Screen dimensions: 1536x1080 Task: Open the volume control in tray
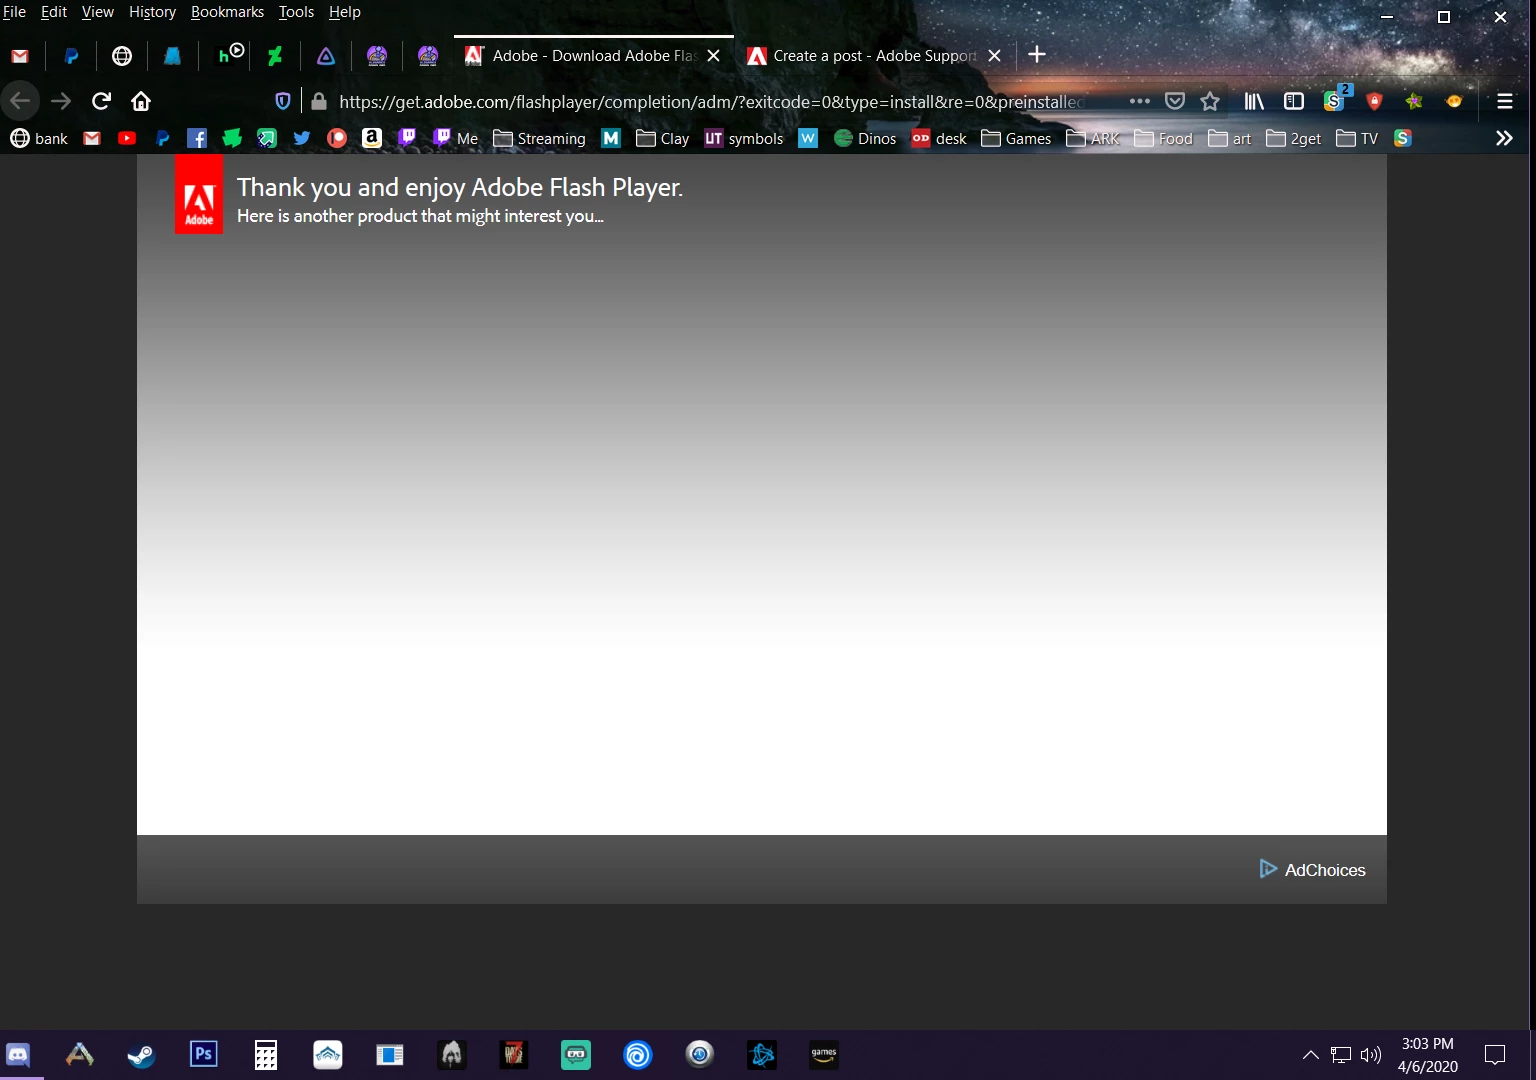1371,1054
